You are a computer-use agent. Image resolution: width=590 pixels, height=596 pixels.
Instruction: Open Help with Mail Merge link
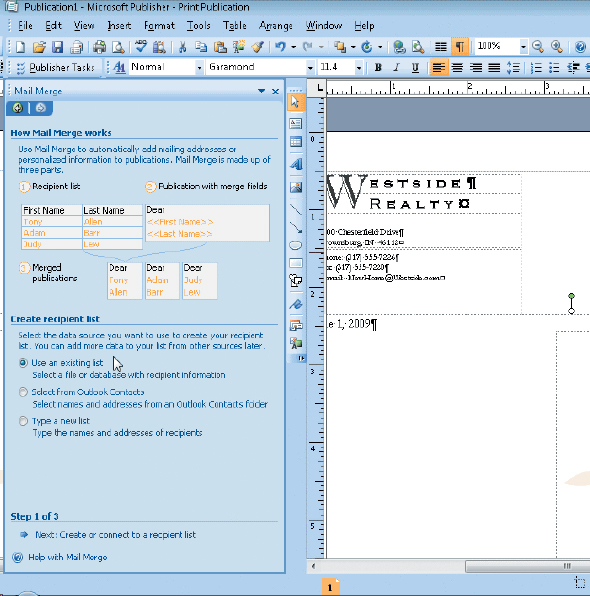pos(68,557)
